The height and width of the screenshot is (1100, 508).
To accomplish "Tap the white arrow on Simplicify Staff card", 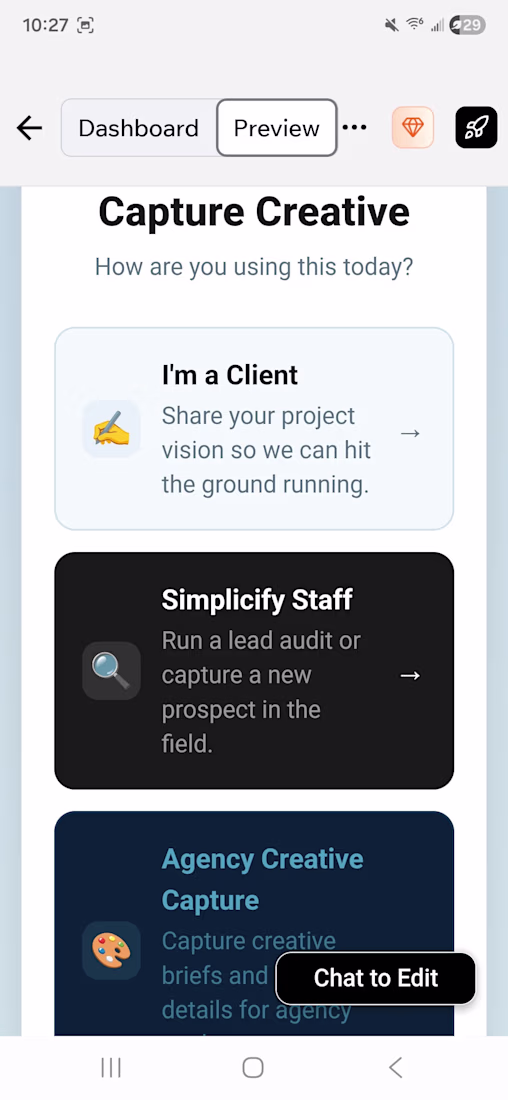I will click(410, 675).
